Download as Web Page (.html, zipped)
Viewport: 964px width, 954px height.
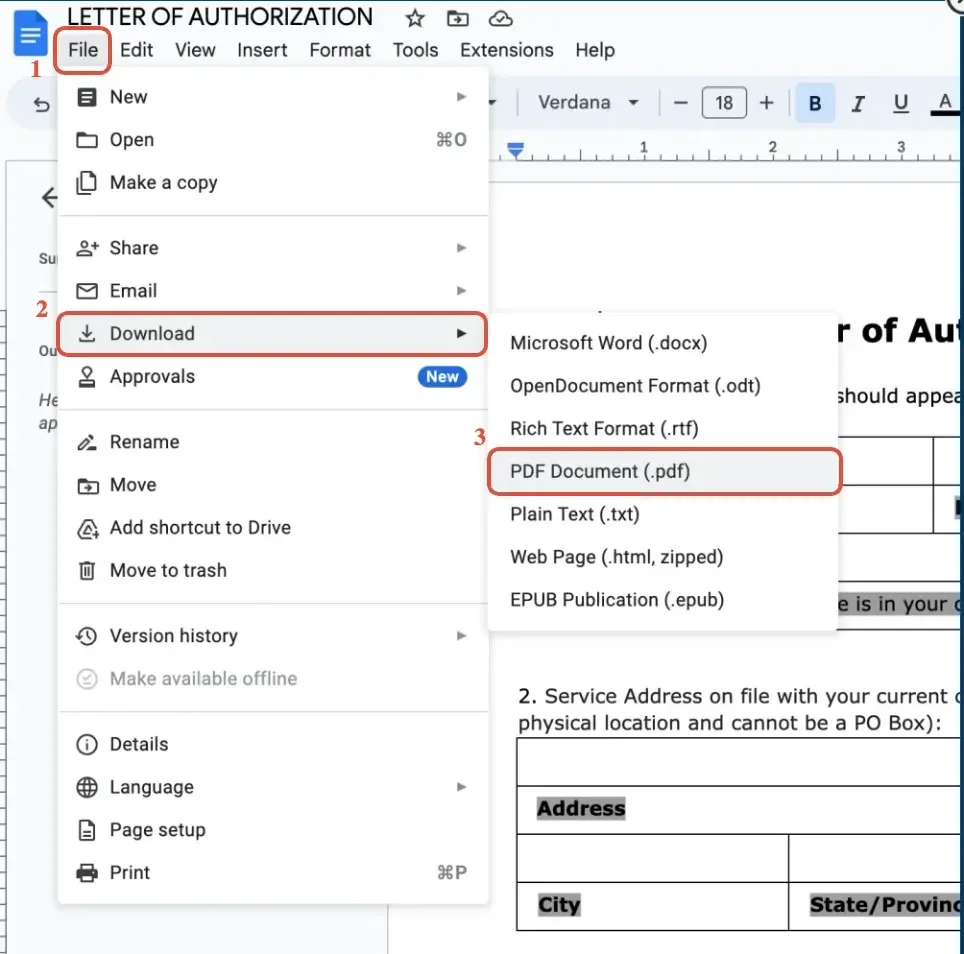[x=663, y=557]
